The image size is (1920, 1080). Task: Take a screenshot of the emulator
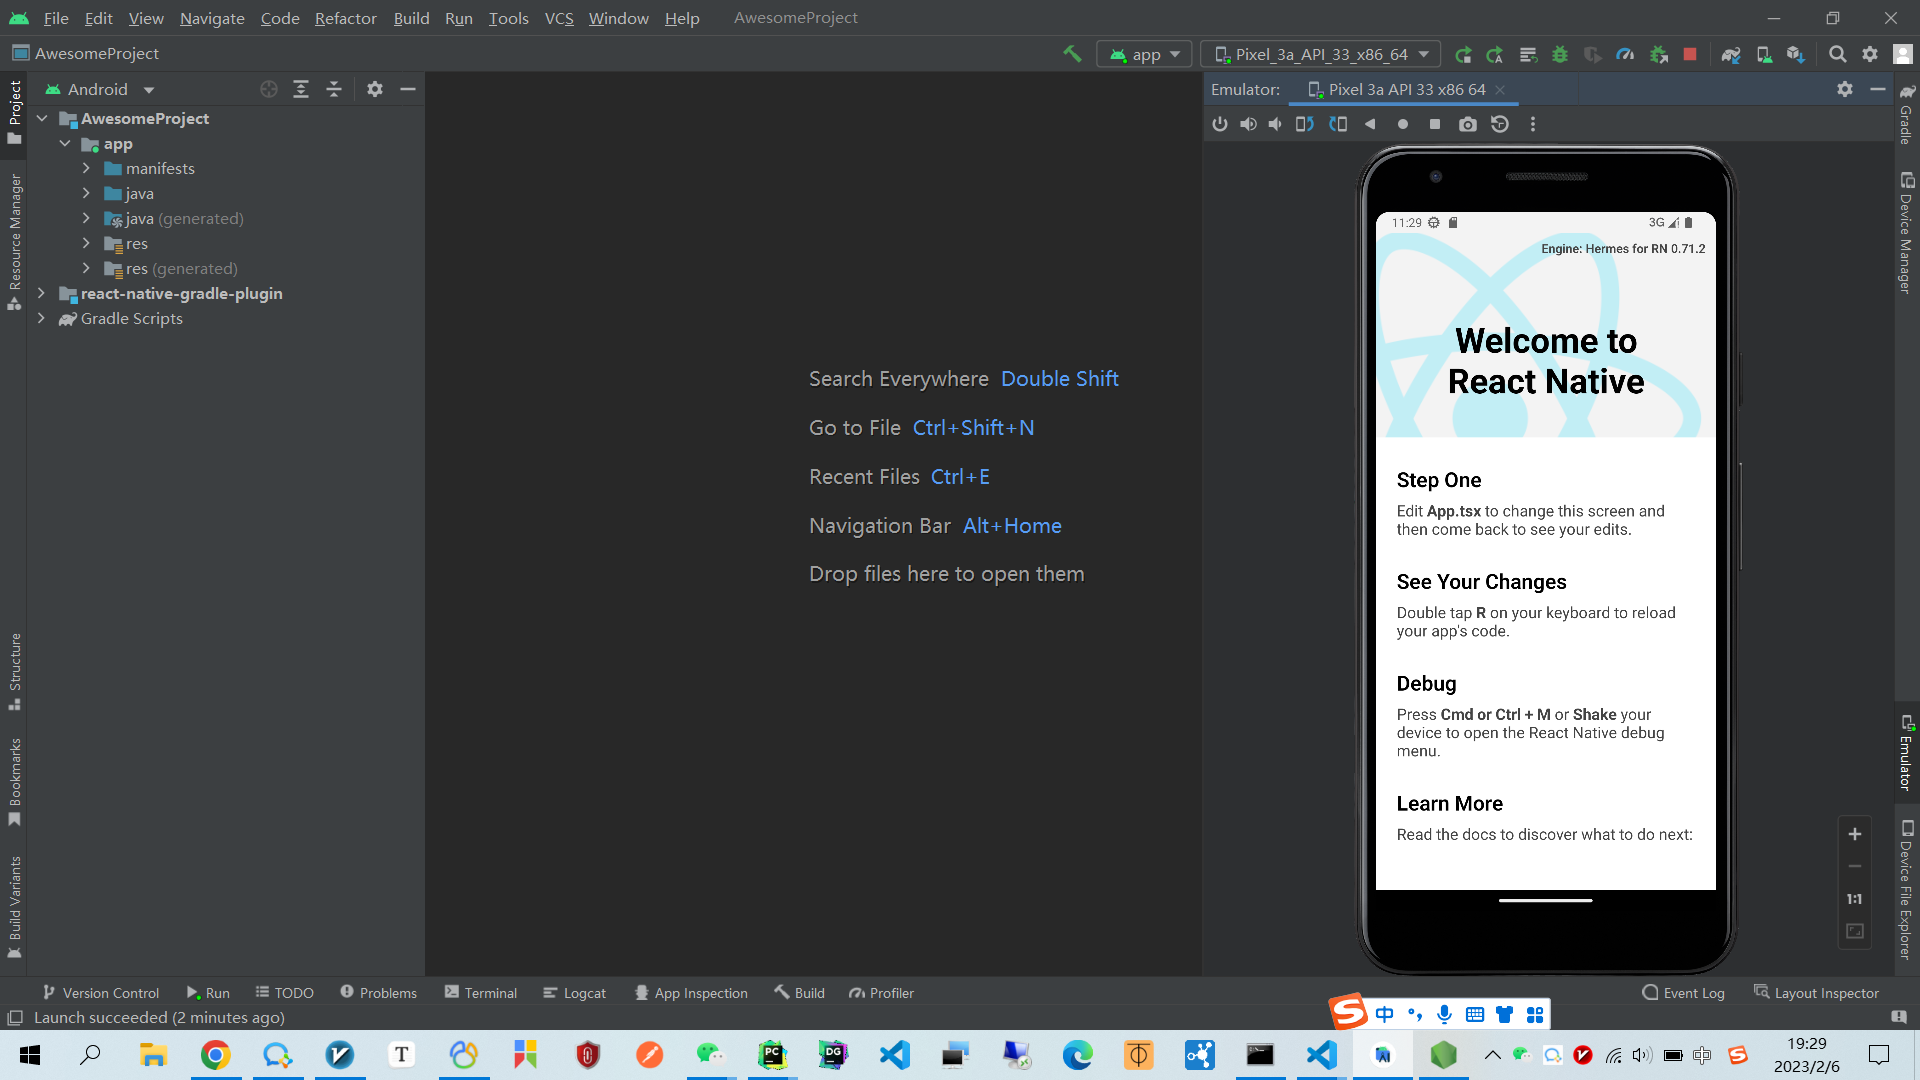click(x=1468, y=124)
